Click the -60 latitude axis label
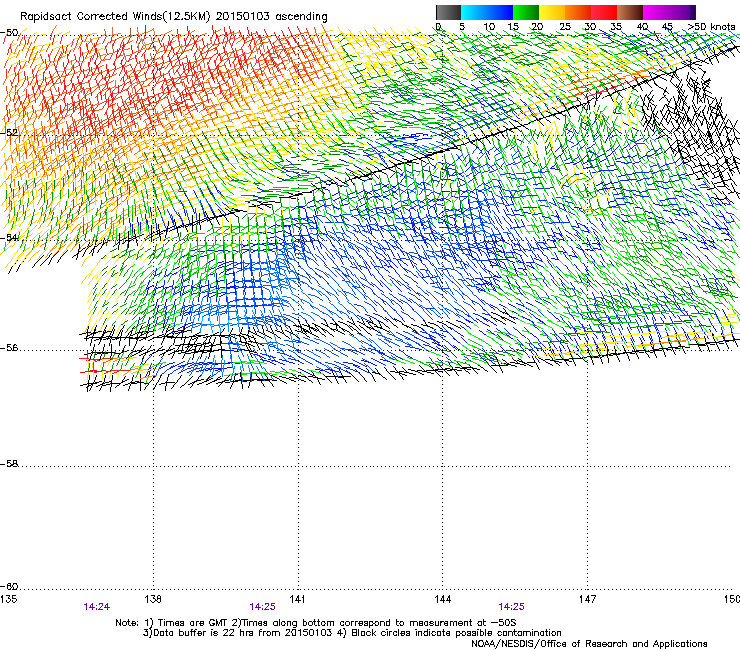The height and width of the screenshot is (650, 740). tap(9, 586)
